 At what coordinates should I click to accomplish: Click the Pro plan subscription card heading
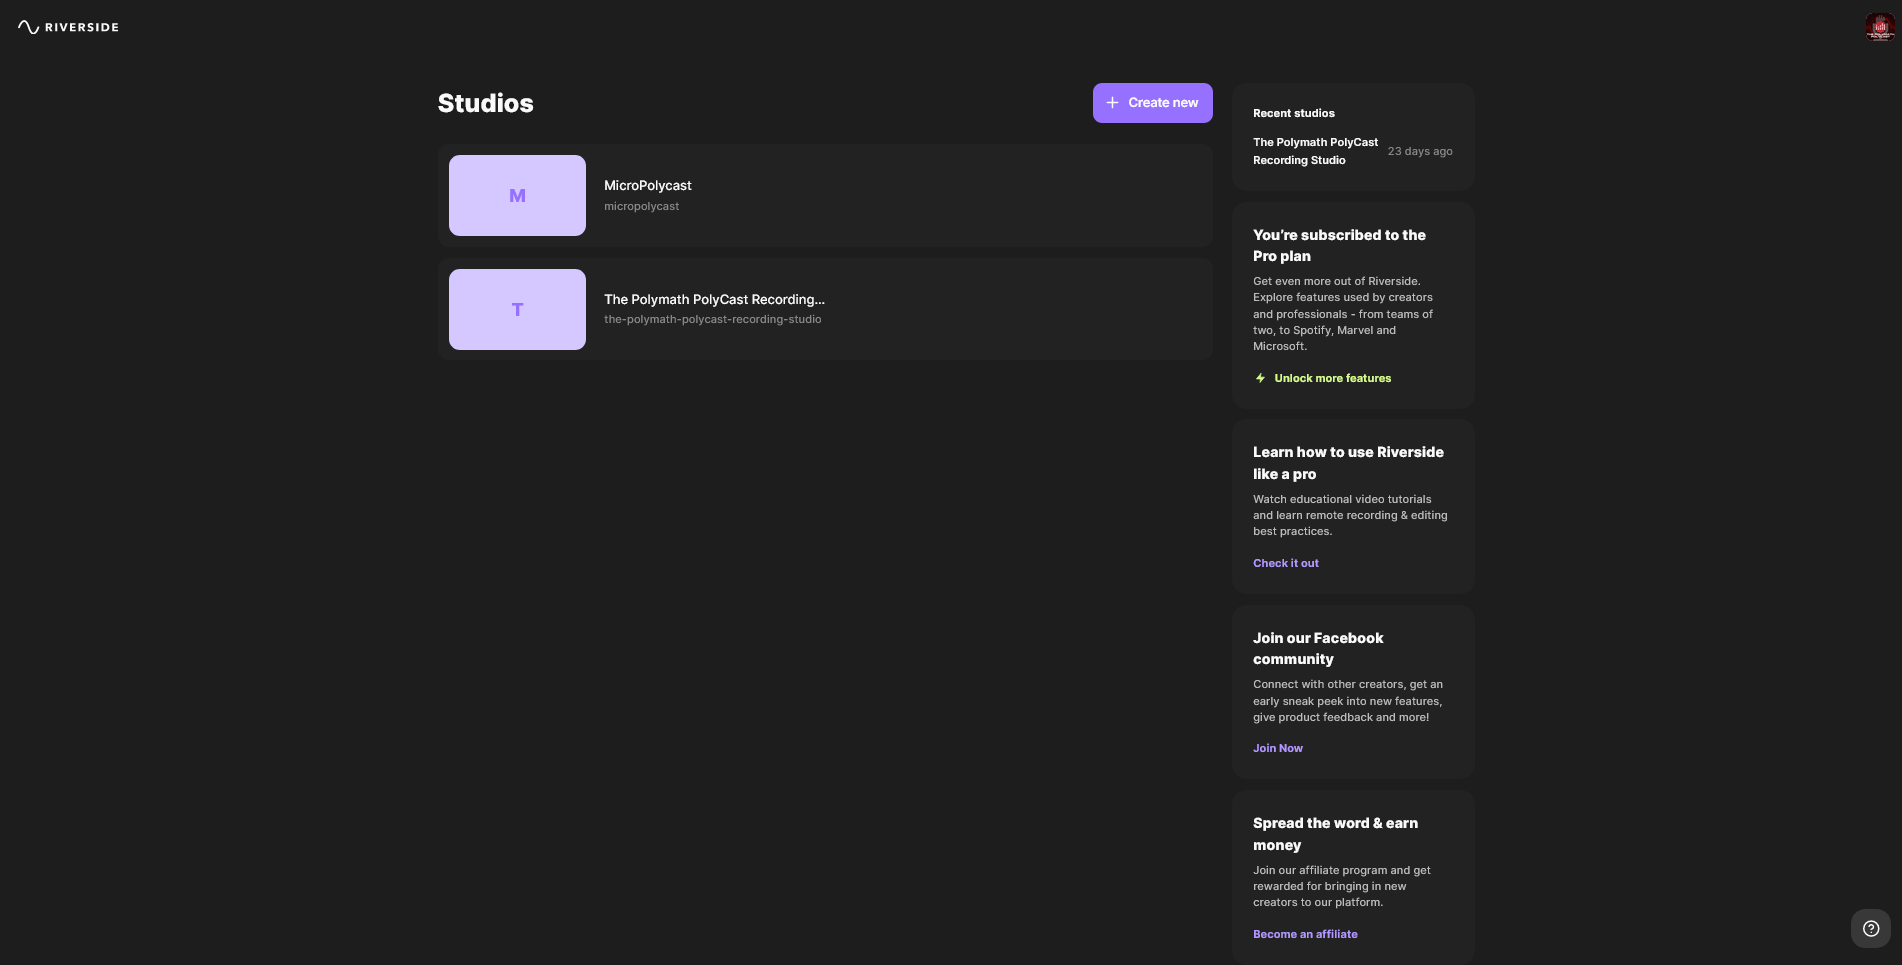pos(1339,245)
